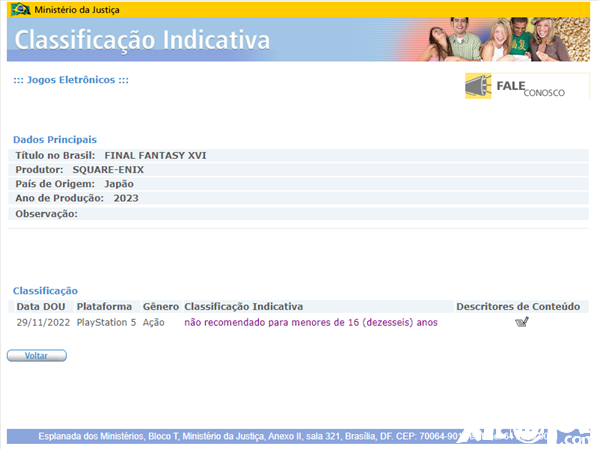Click the Plataforma column header
This screenshot has height=449, width=599.
tap(104, 306)
